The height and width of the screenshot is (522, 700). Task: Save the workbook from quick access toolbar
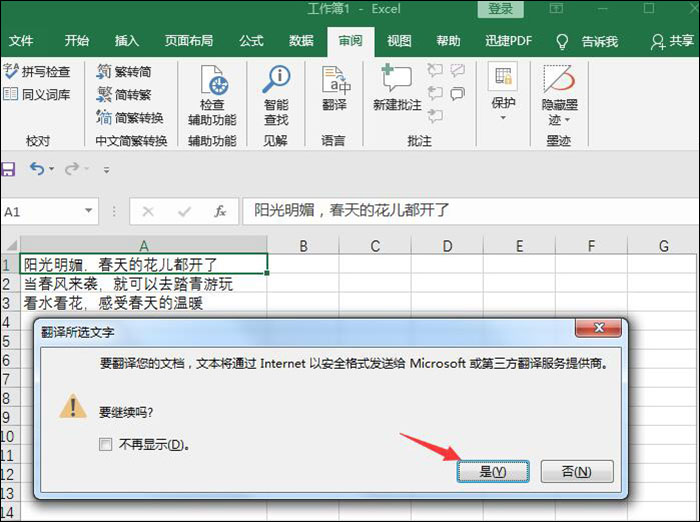click(8, 169)
